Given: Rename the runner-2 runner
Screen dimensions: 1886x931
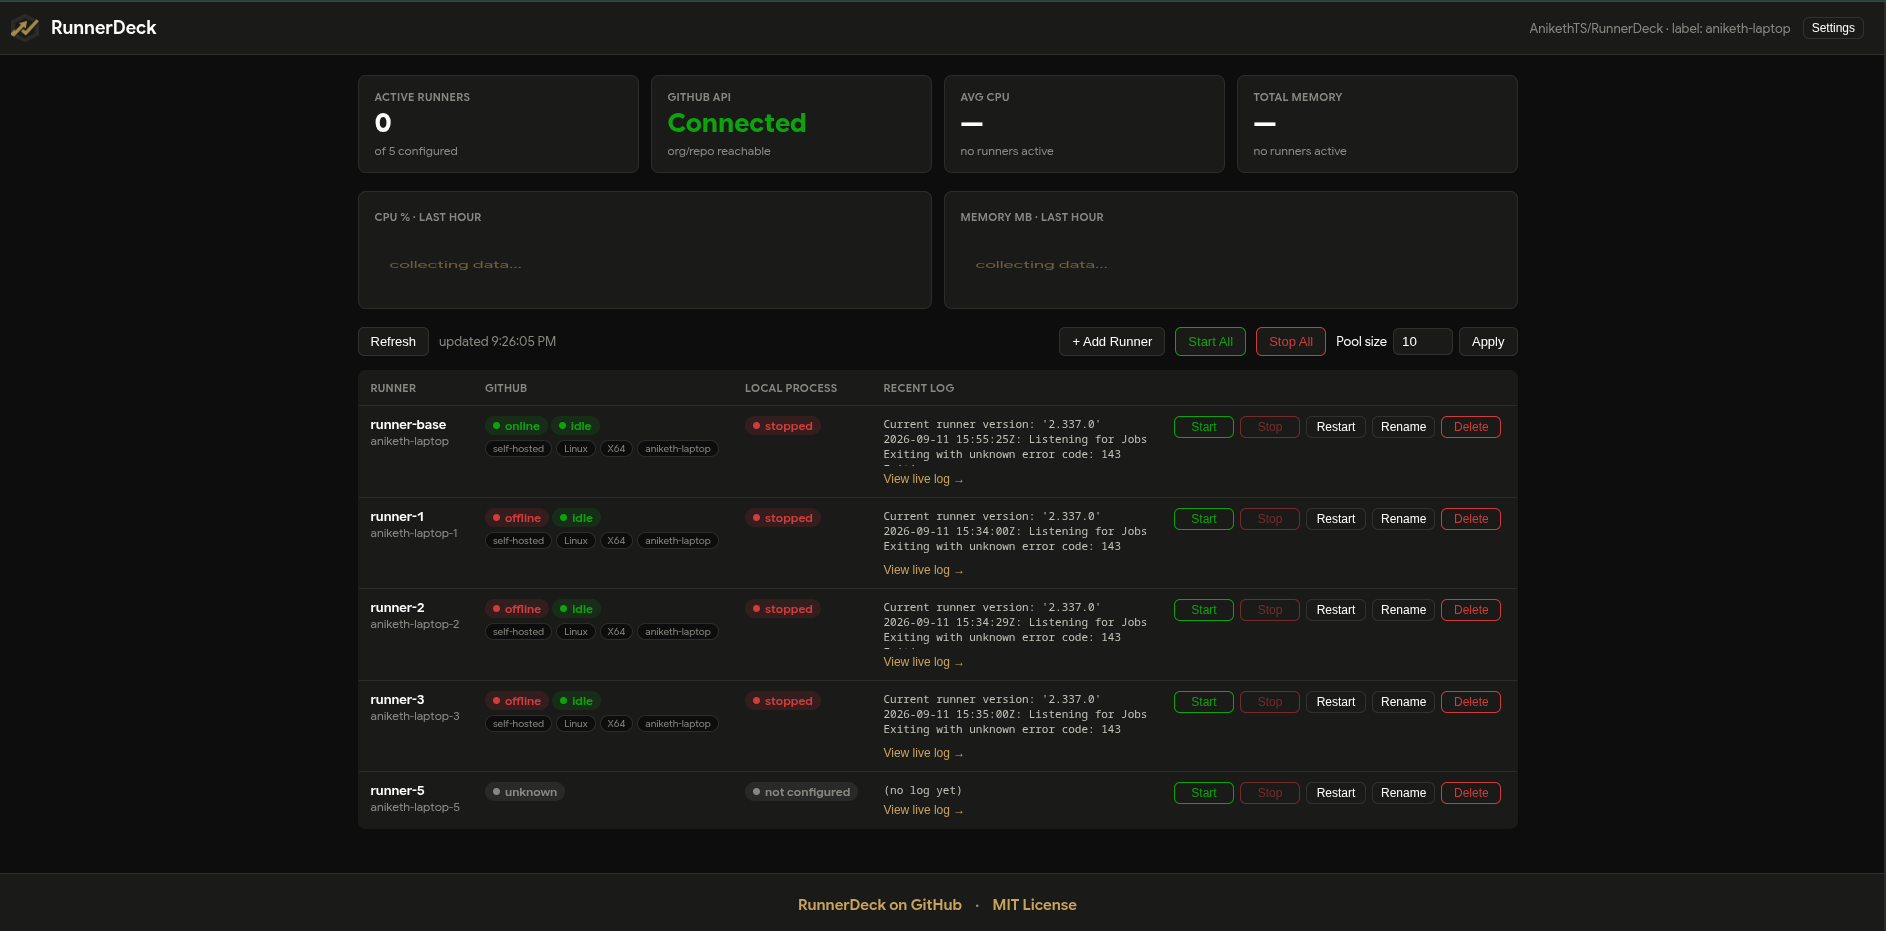Looking at the screenshot, I should tap(1404, 610).
